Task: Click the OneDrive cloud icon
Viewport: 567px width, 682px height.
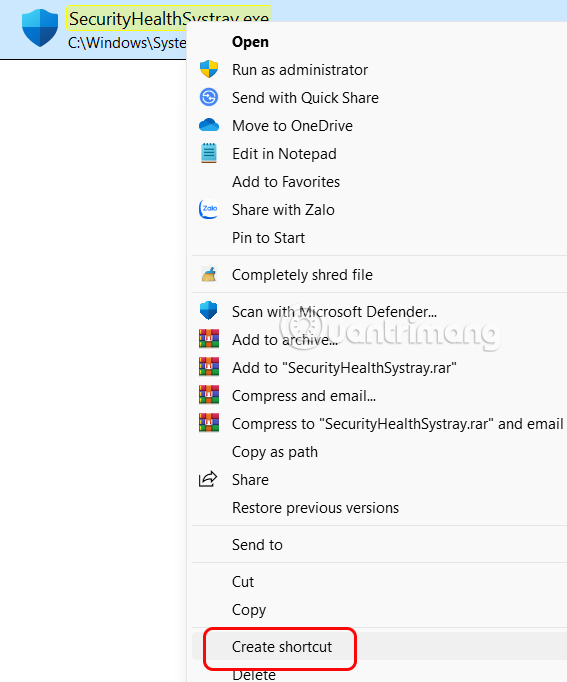Action: 209,125
